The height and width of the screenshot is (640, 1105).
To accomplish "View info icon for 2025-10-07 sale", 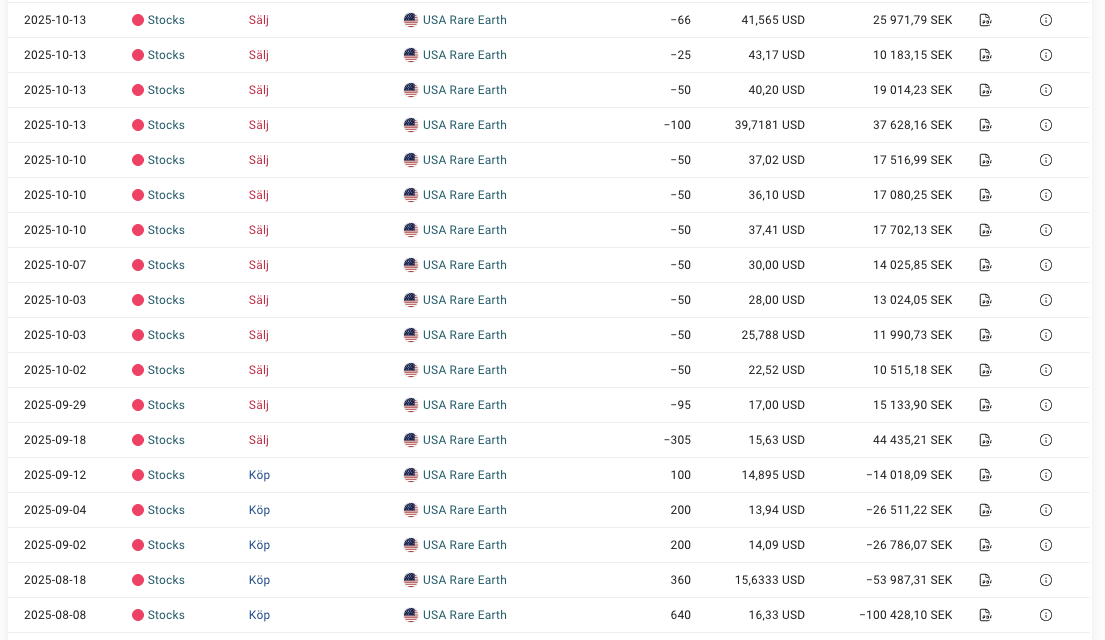I will click(1046, 265).
